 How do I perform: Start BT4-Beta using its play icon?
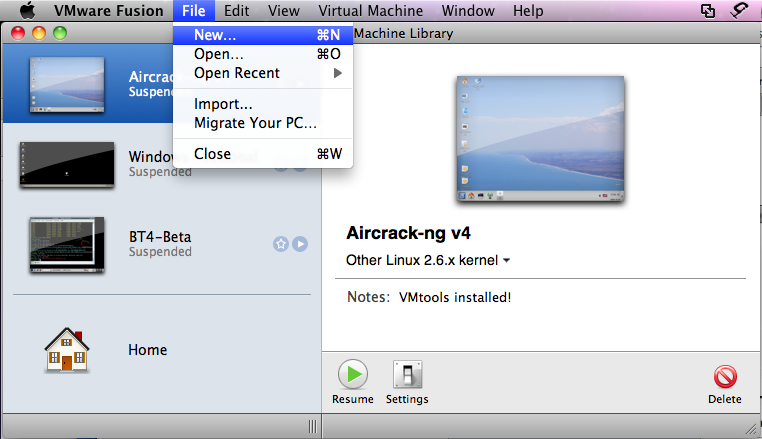[x=300, y=244]
